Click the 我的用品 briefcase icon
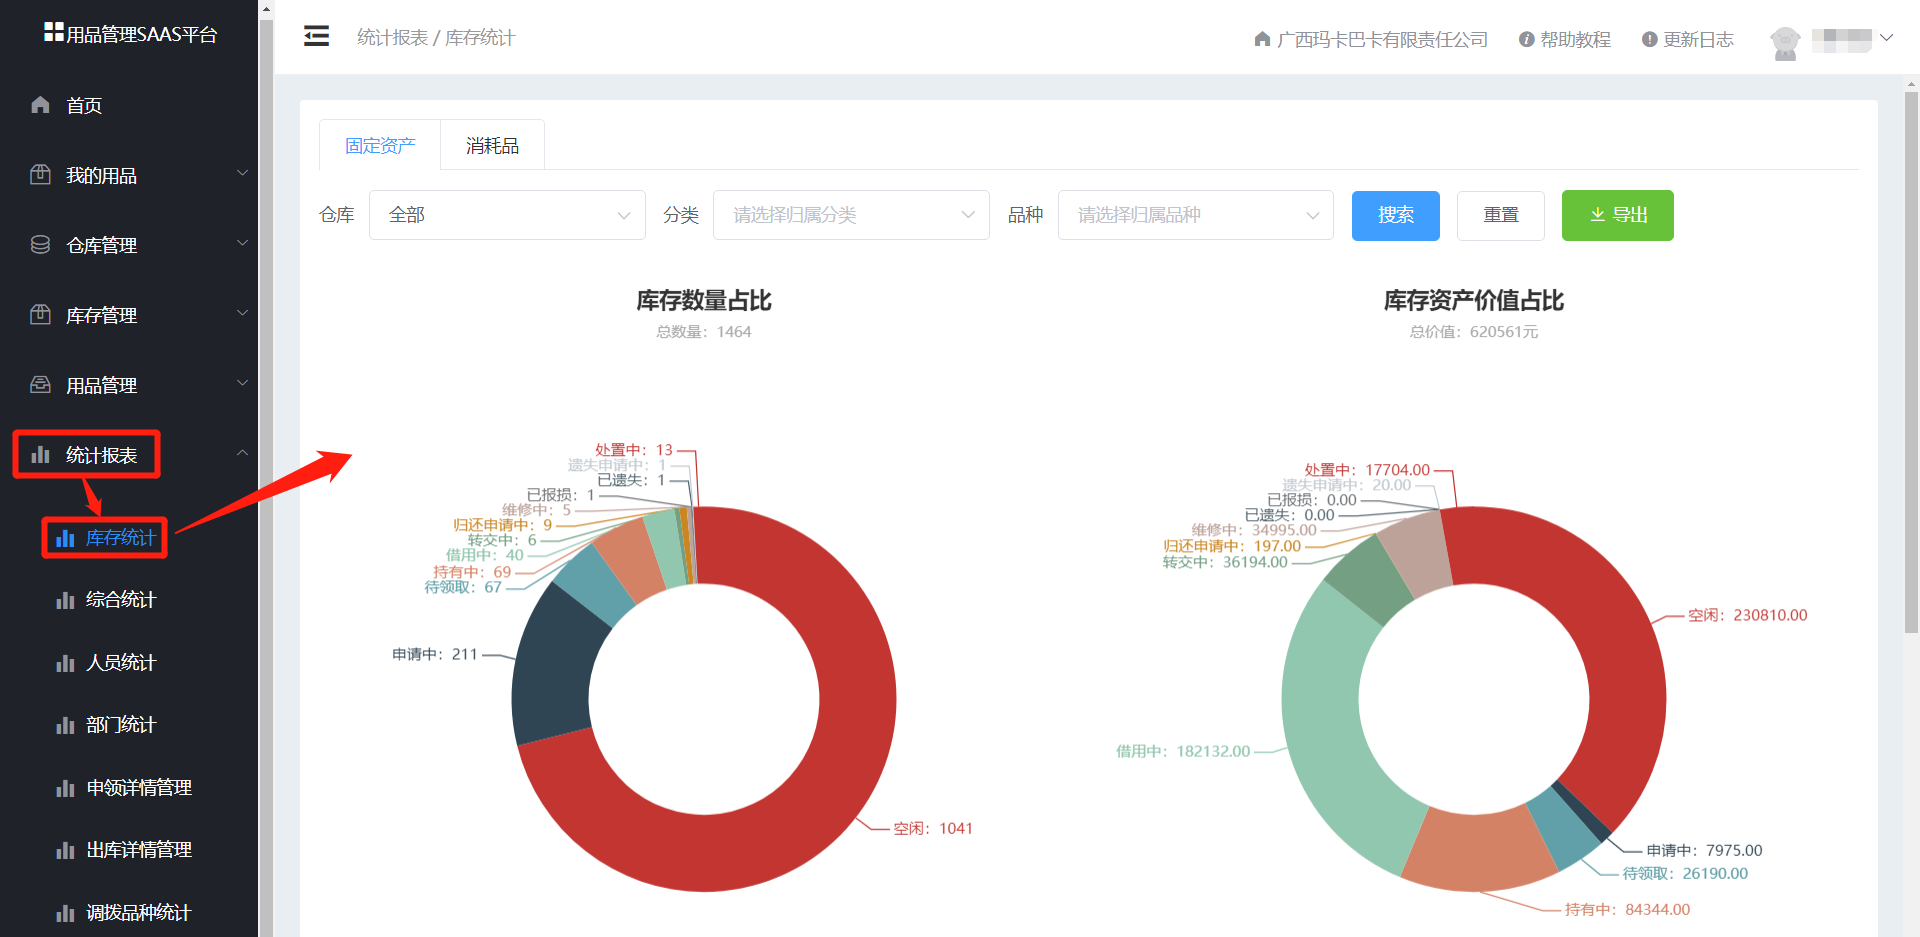This screenshot has width=1920, height=937. pyautogui.click(x=40, y=175)
